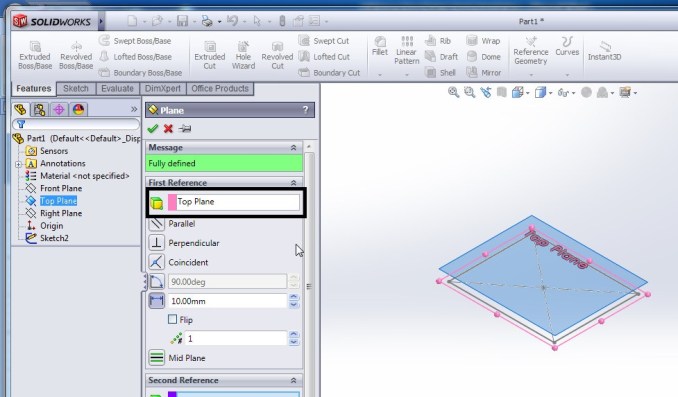Expand the Annotations tree node
This screenshot has width=678, height=397.
click(x=18, y=164)
